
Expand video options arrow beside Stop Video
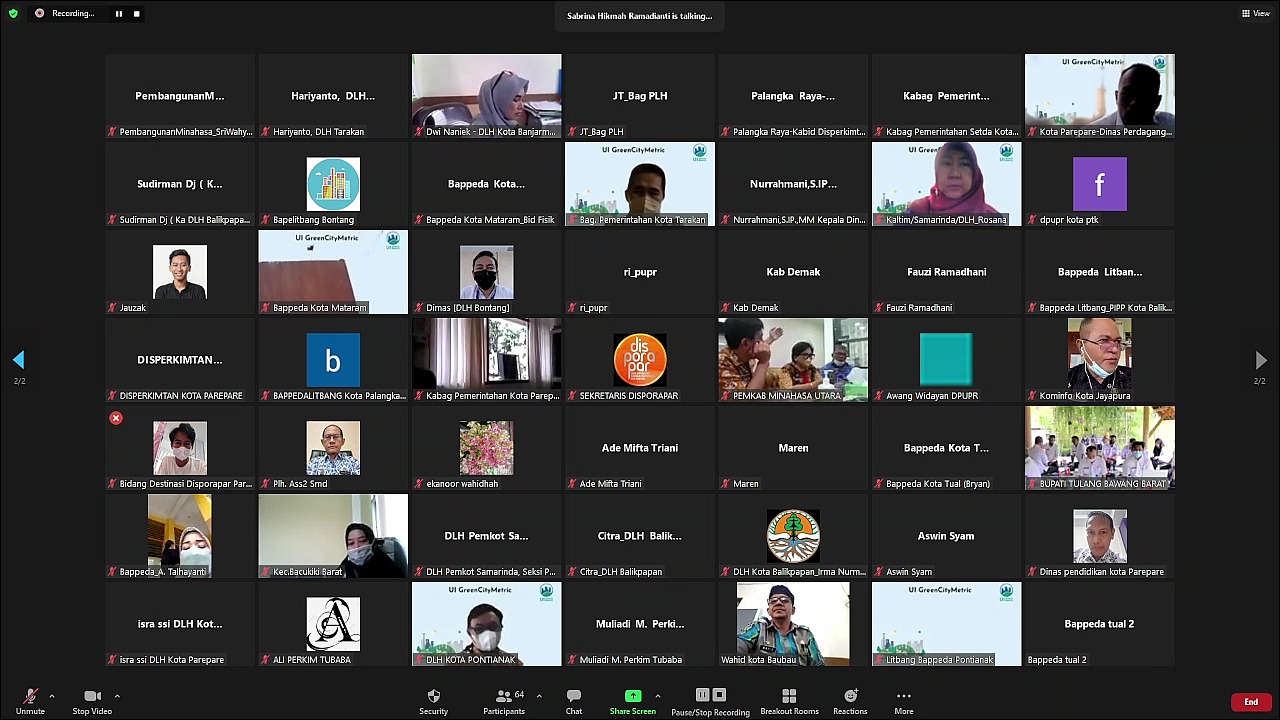click(x=117, y=696)
